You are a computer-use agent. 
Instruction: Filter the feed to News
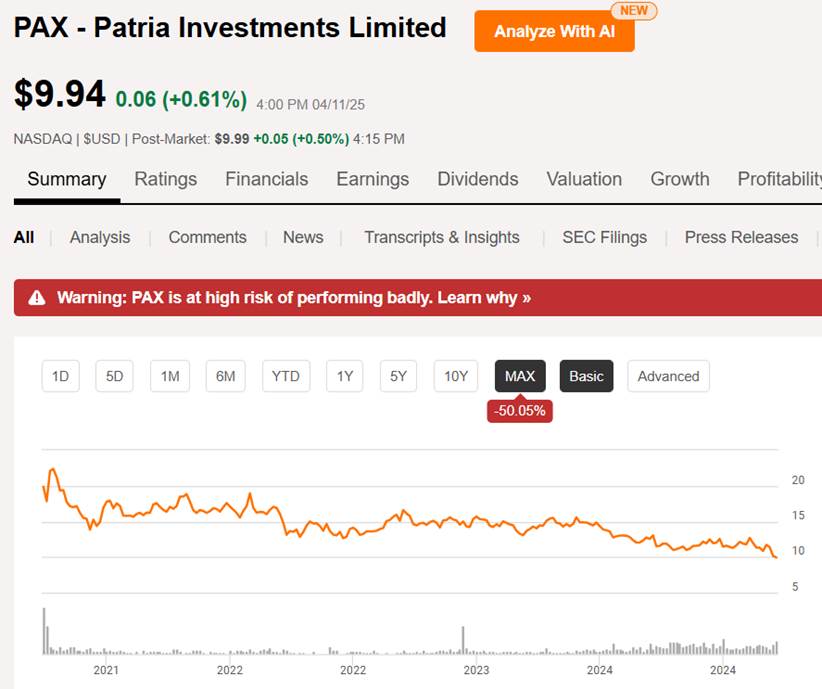303,238
